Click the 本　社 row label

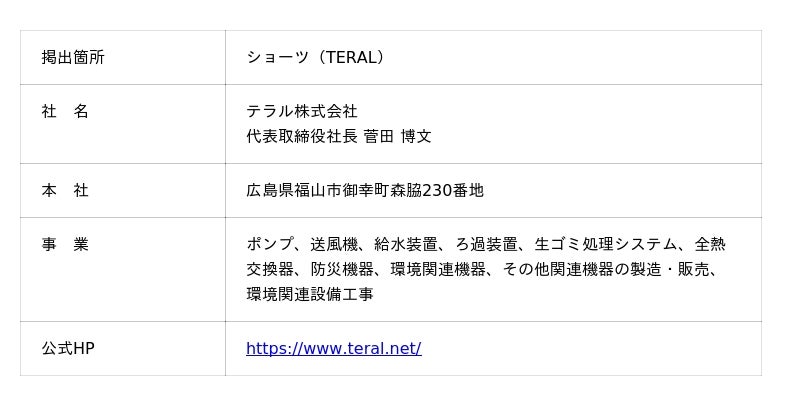coord(65,190)
